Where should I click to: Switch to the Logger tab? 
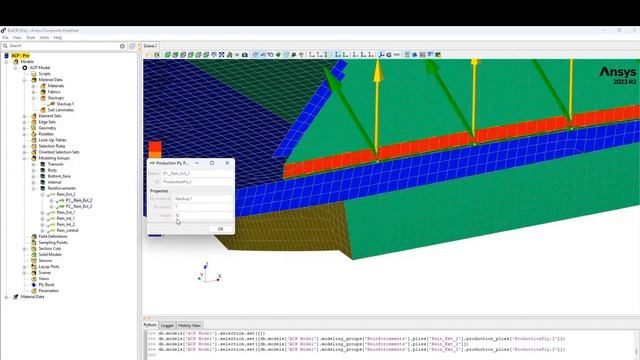click(167, 325)
